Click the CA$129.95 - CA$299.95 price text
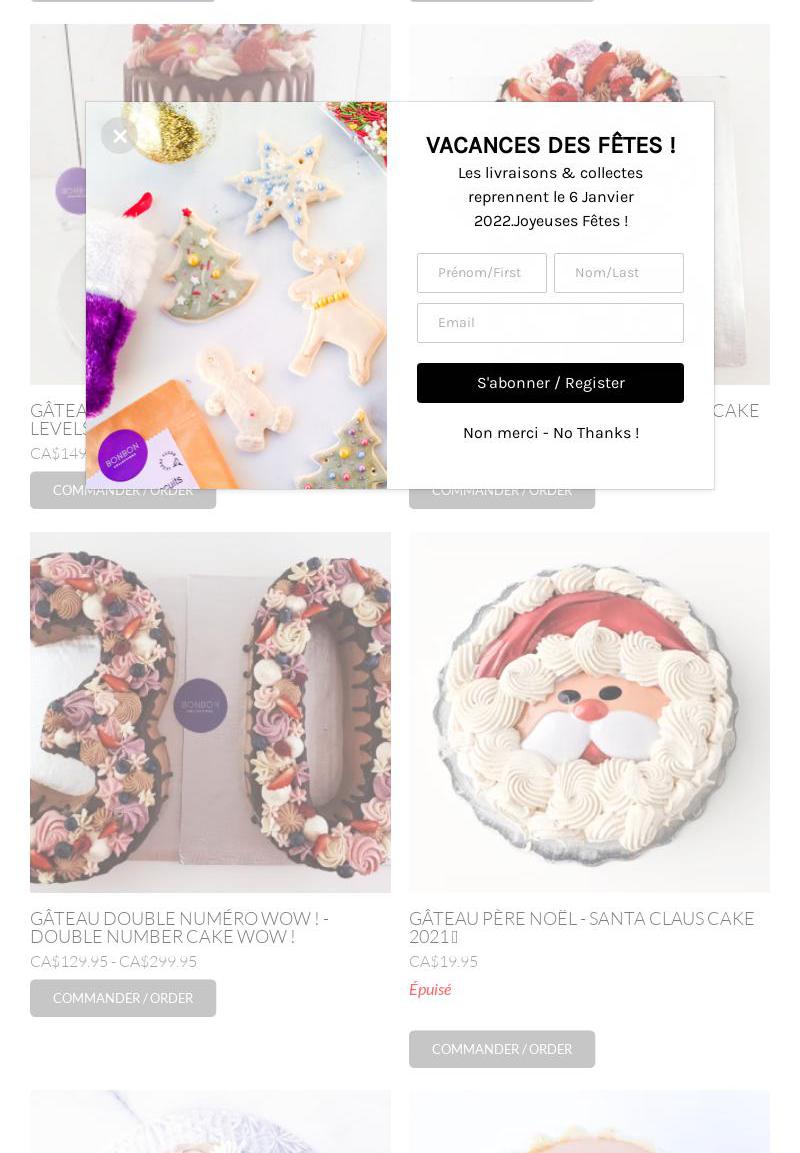The width and height of the screenshot is (800, 1153). 113,961
